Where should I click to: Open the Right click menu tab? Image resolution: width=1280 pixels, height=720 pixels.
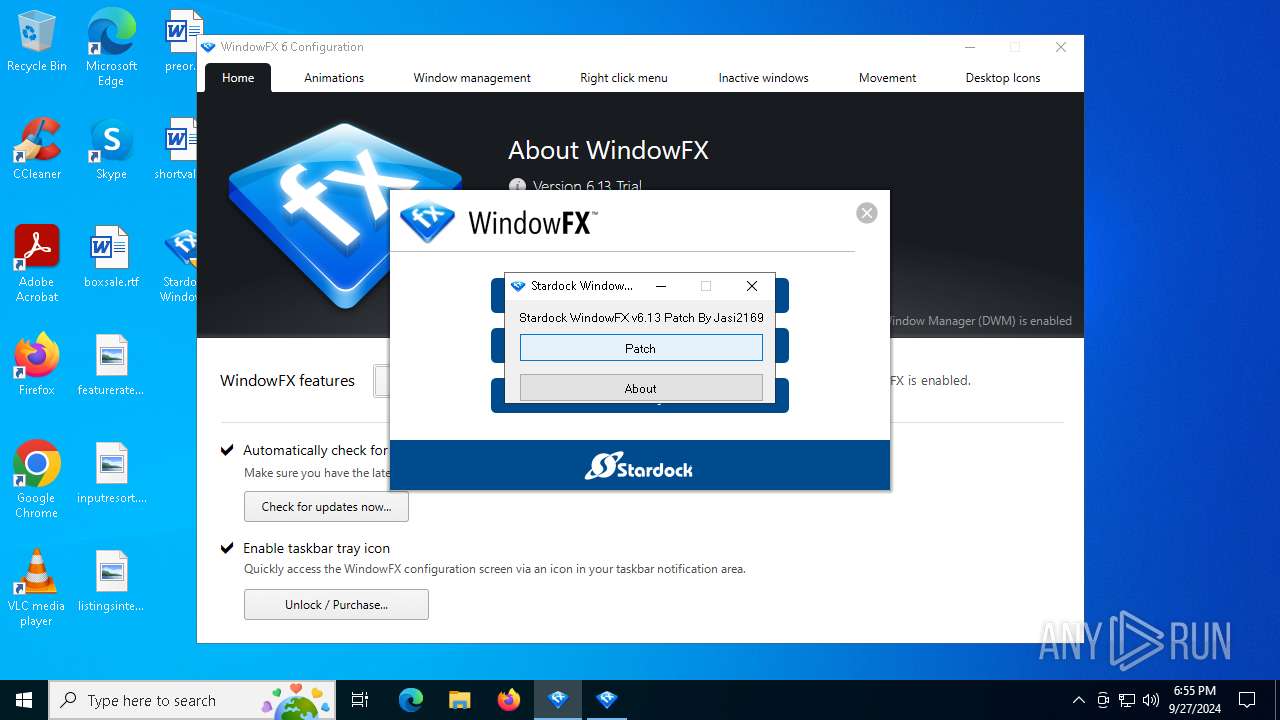pos(624,77)
